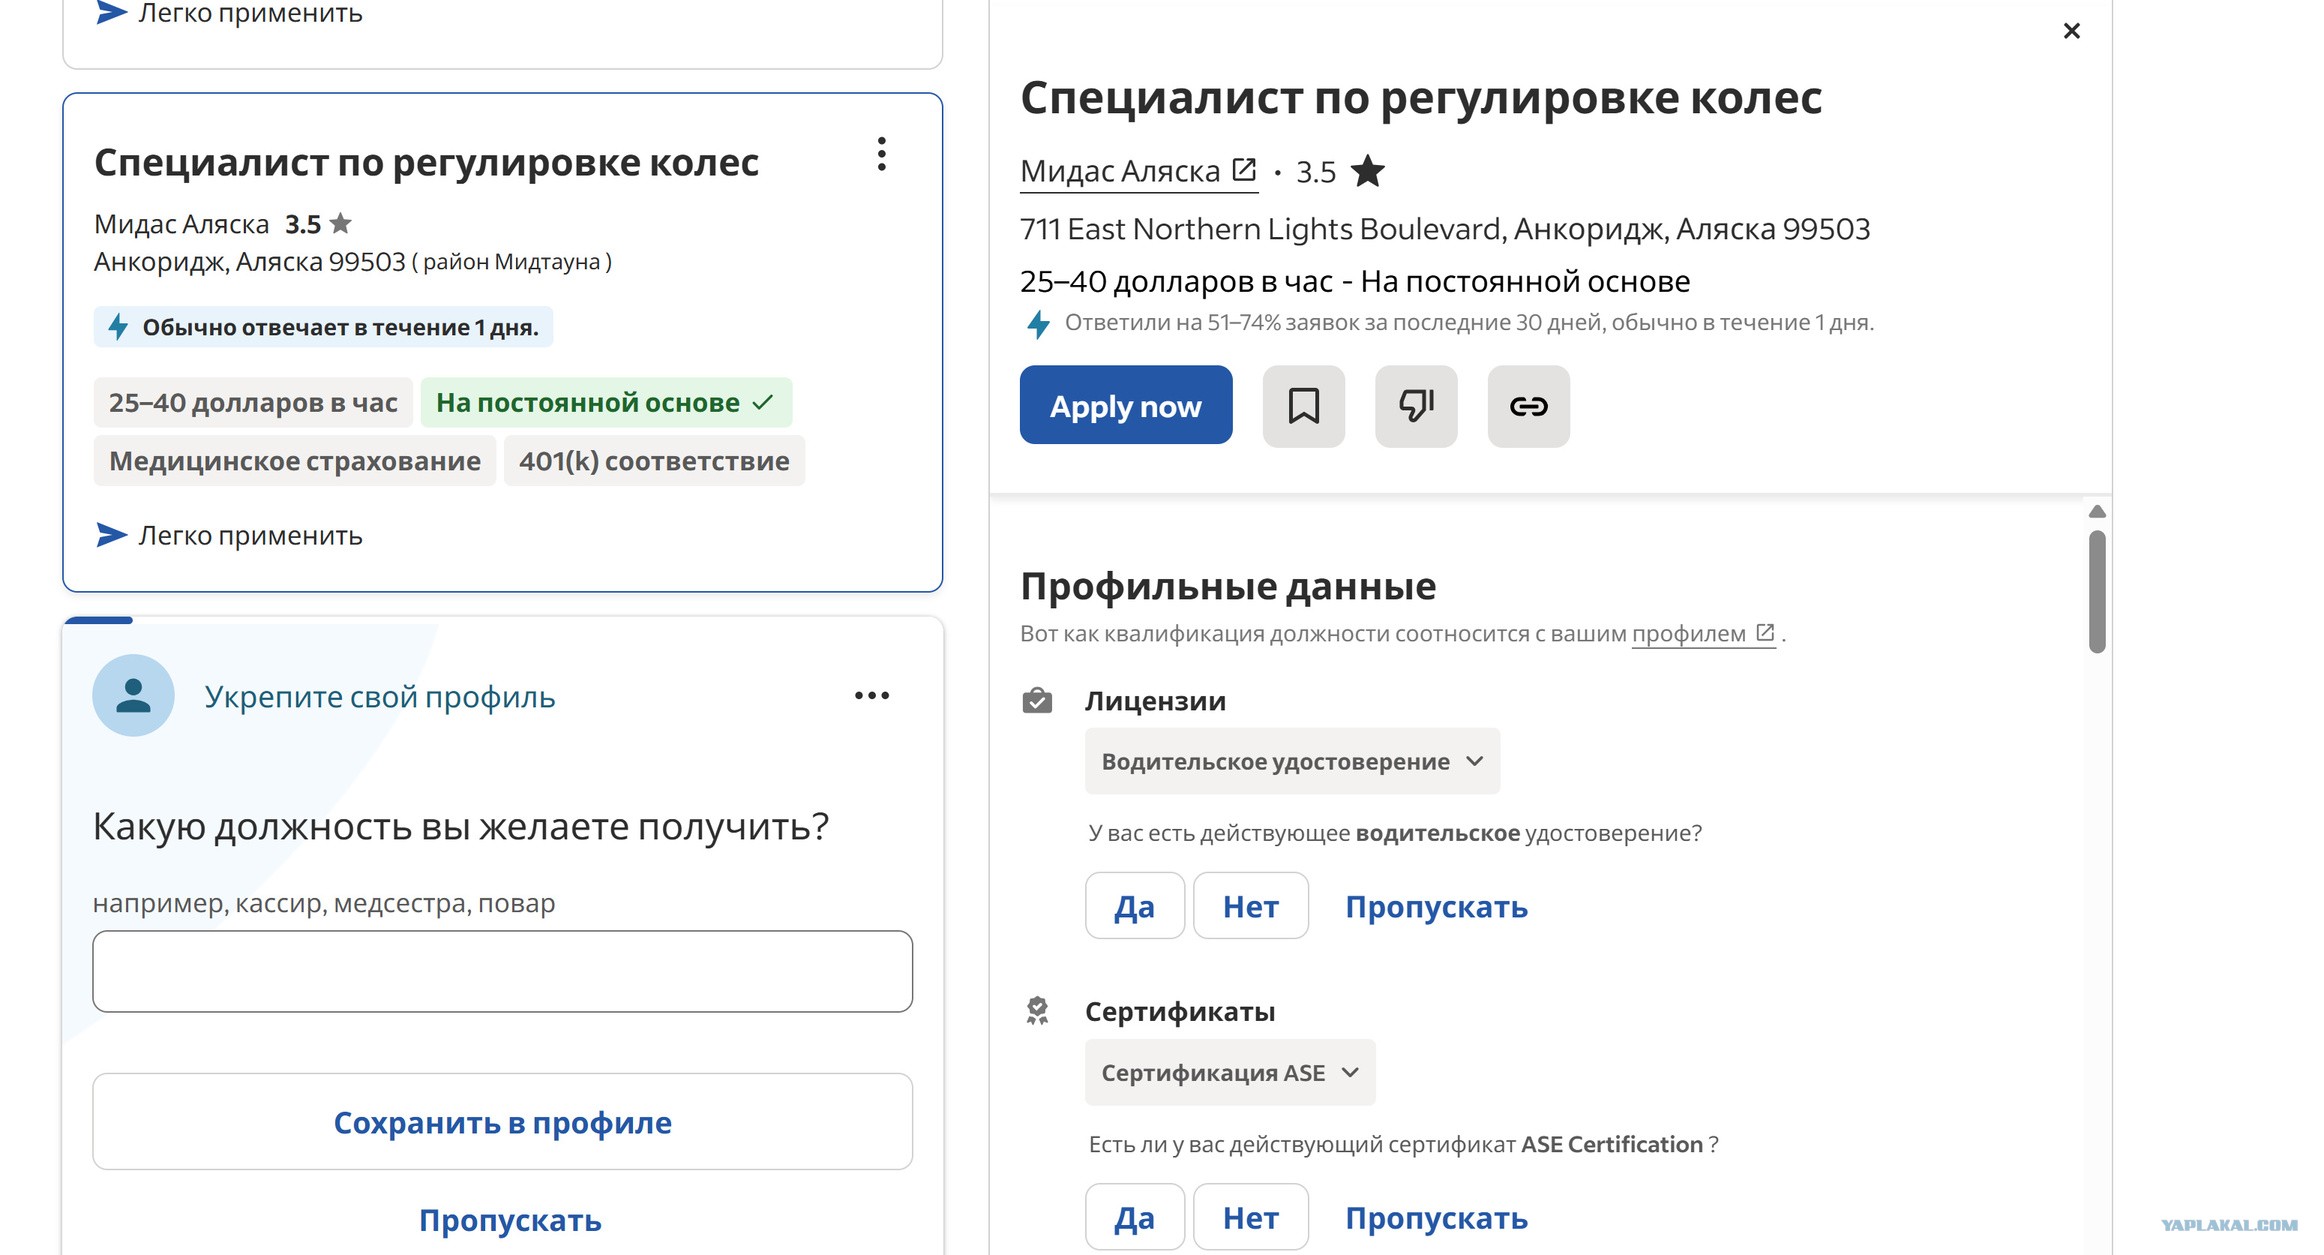Click the licenses briefcase icon
The height and width of the screenshot is (1255, 2324).
coord(1037,701)
